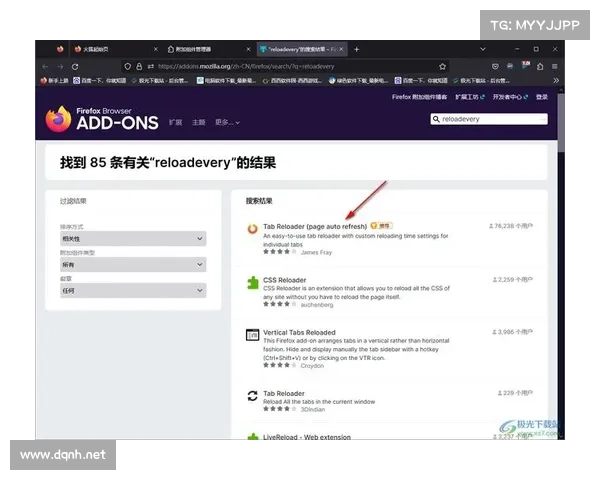
Task: Open the CSS Reloader result title
Action: [285, 280]
